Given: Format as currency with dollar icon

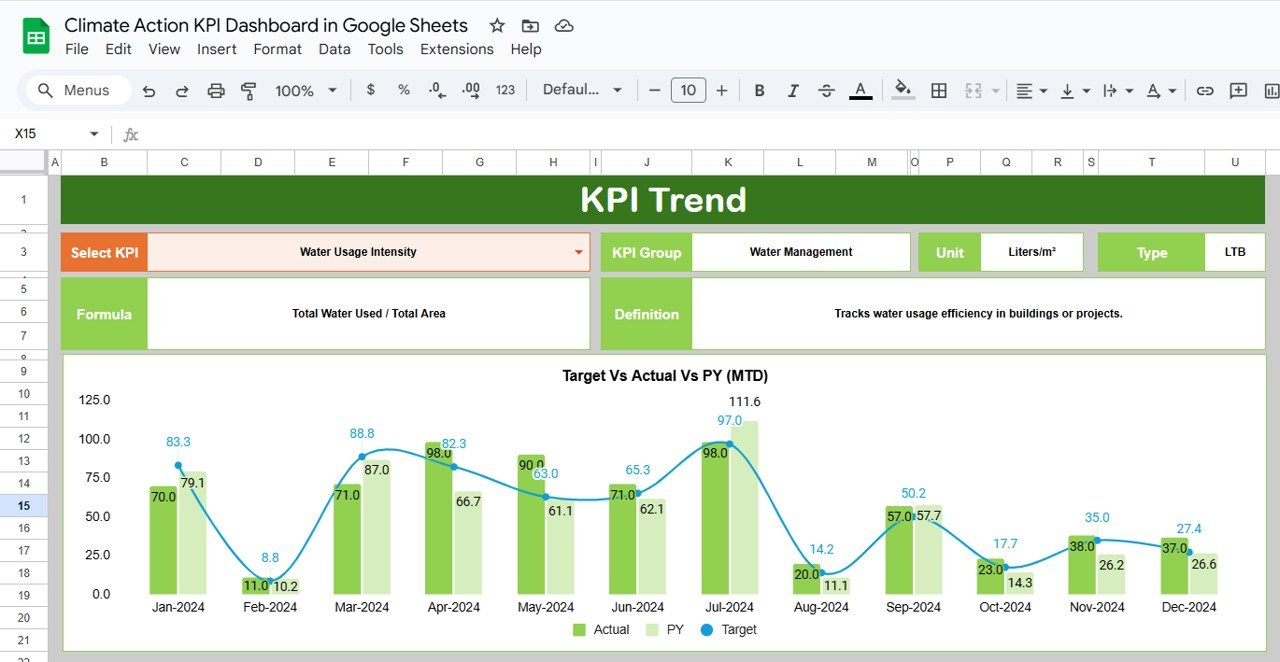Looking at the screenshot, I should pos(371,90).
